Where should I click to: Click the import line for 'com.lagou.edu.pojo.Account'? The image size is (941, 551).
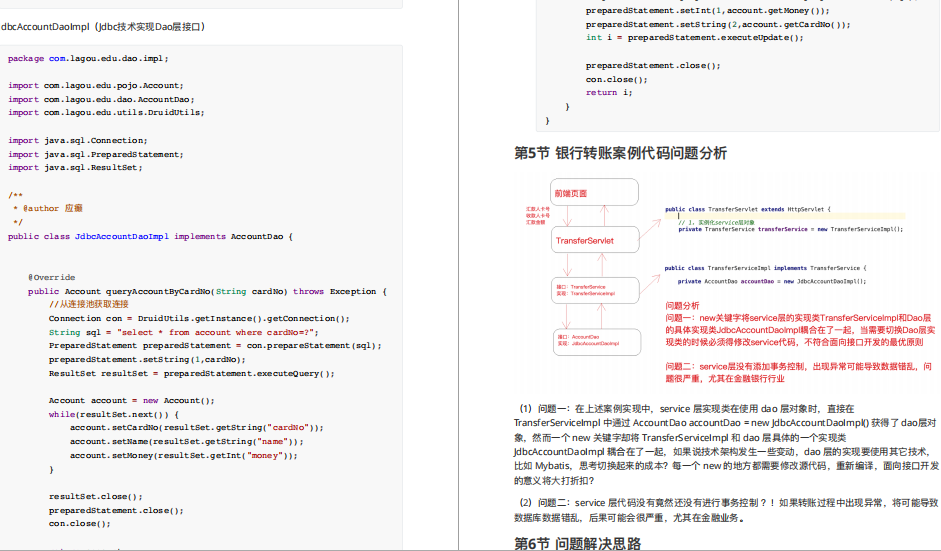click(x=96, y=85)
